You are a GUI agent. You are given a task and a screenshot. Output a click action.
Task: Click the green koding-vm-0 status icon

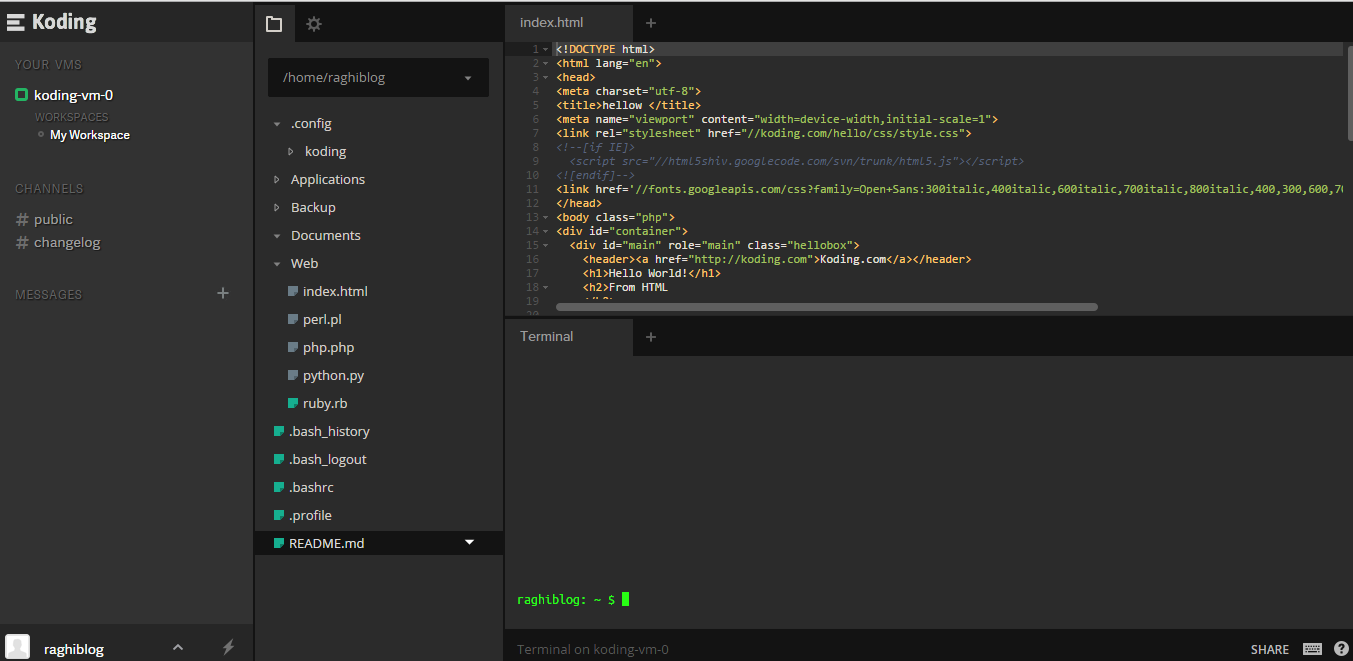21,95
